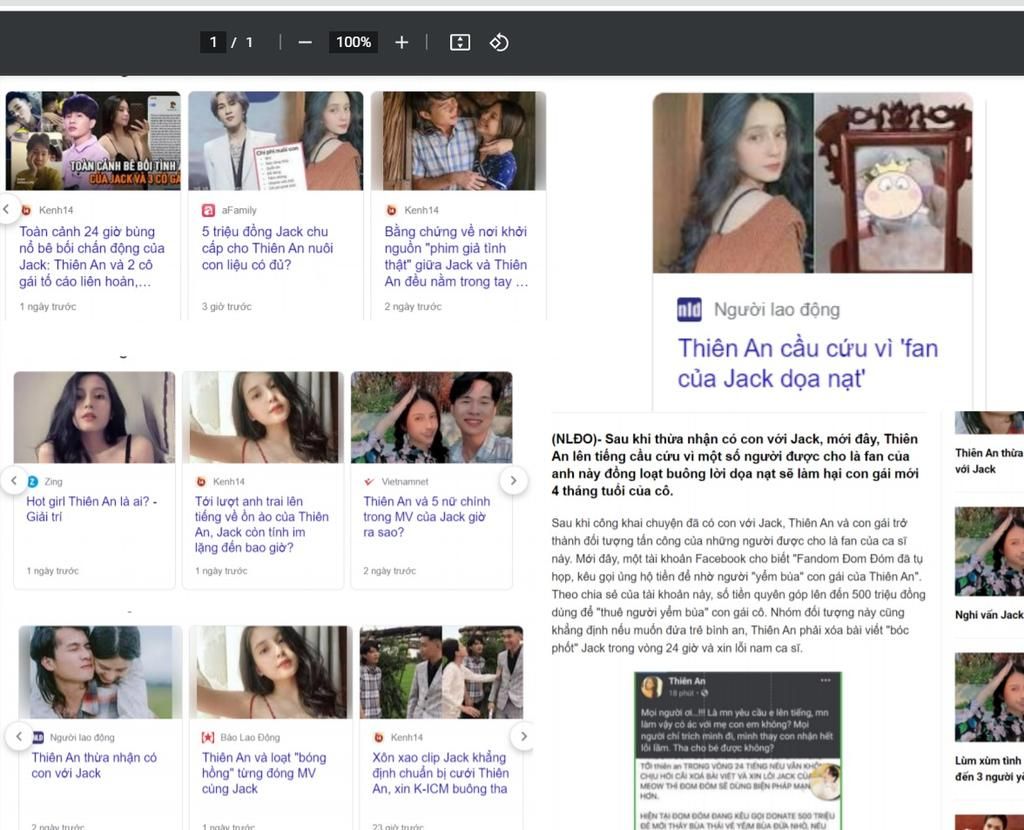Click left carousel arrow in first news row
Viewport: 1024px width, 830px height.
click(7, 209)
